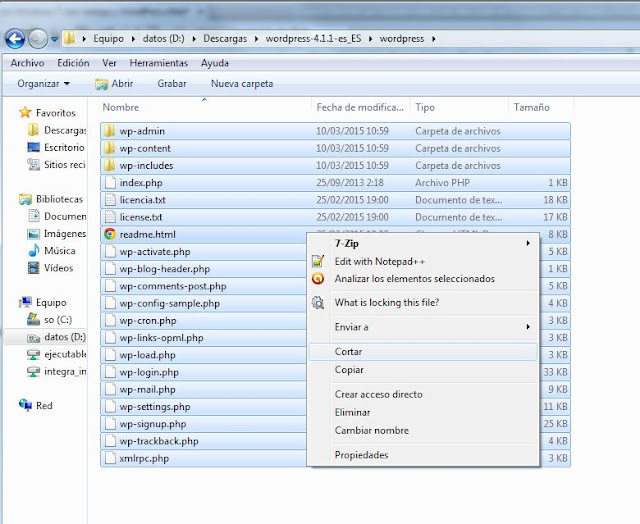Click the Nueva carpeta button
The image size is (640, 524).
242,84
